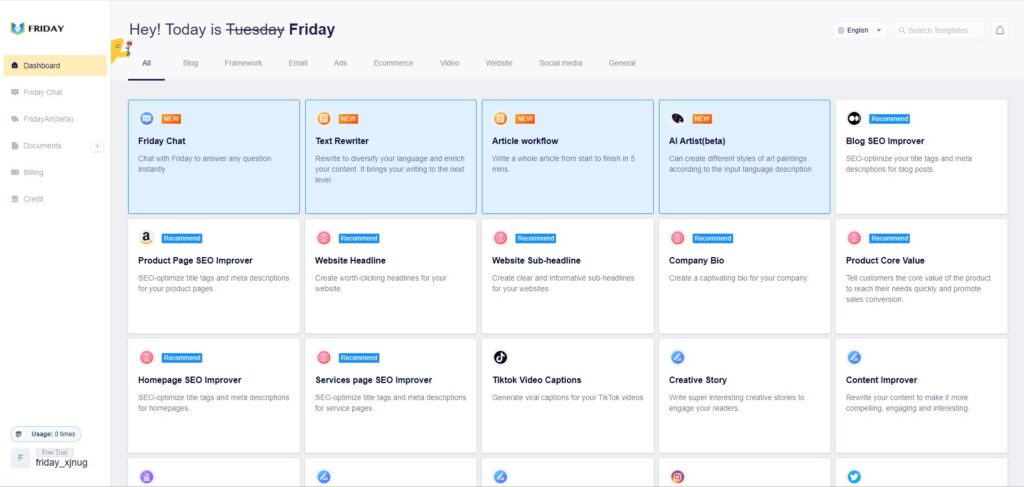Screen dimensions: 1024x487
Task: Open the English language dropdown
Action: point(859,30)
